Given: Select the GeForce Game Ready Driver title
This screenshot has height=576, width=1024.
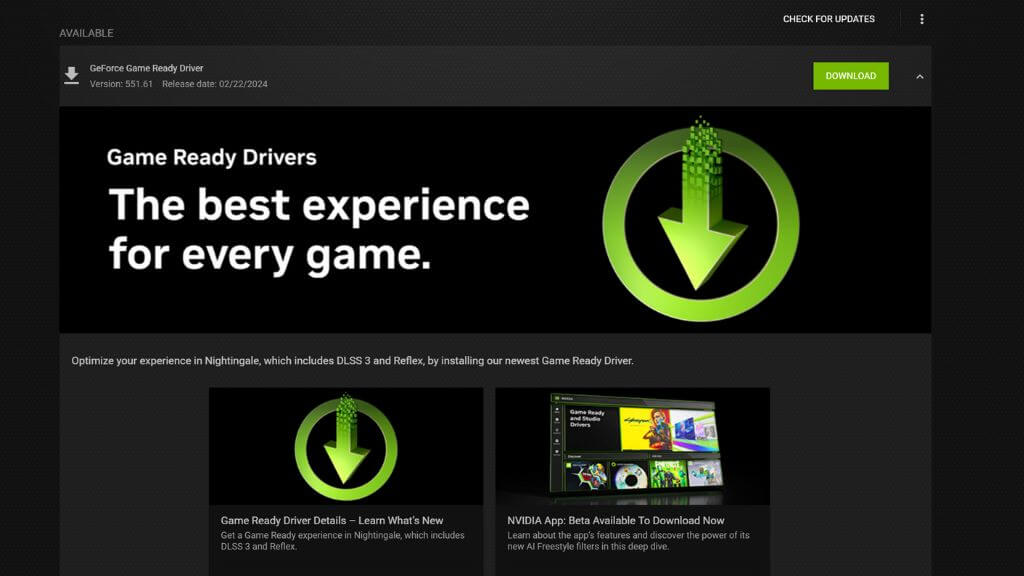Looking at the screenshot, I should click(x=146, y=68).
